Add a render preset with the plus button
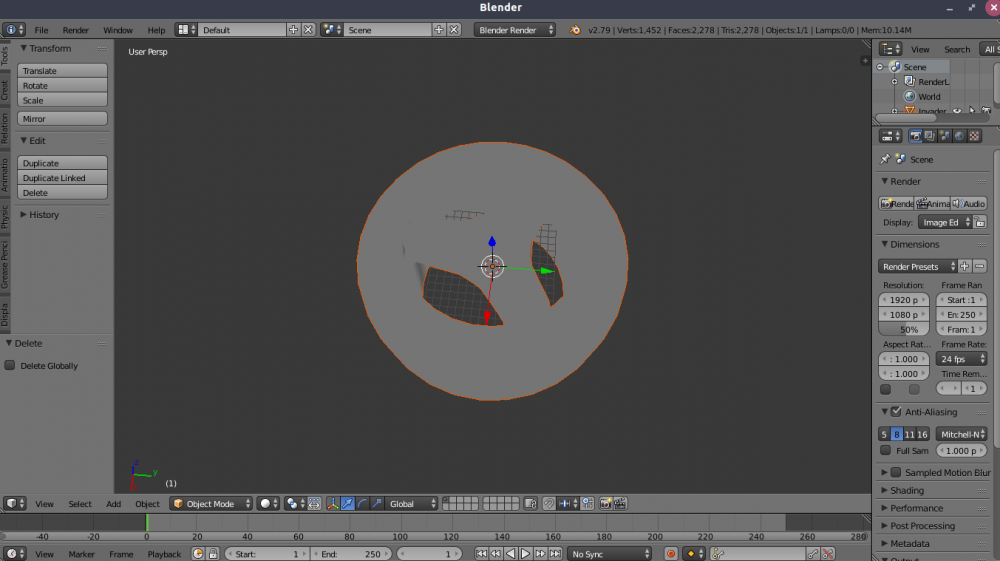The width and height of the screenshot is (1000, 561). click(965, 266)
